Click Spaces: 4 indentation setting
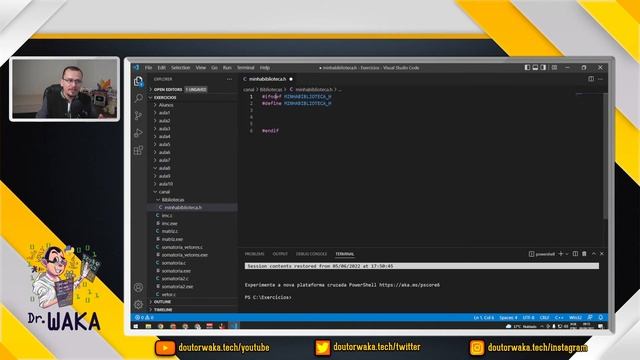This screenshot has height=360, width=640. click(x=508, y=318)
